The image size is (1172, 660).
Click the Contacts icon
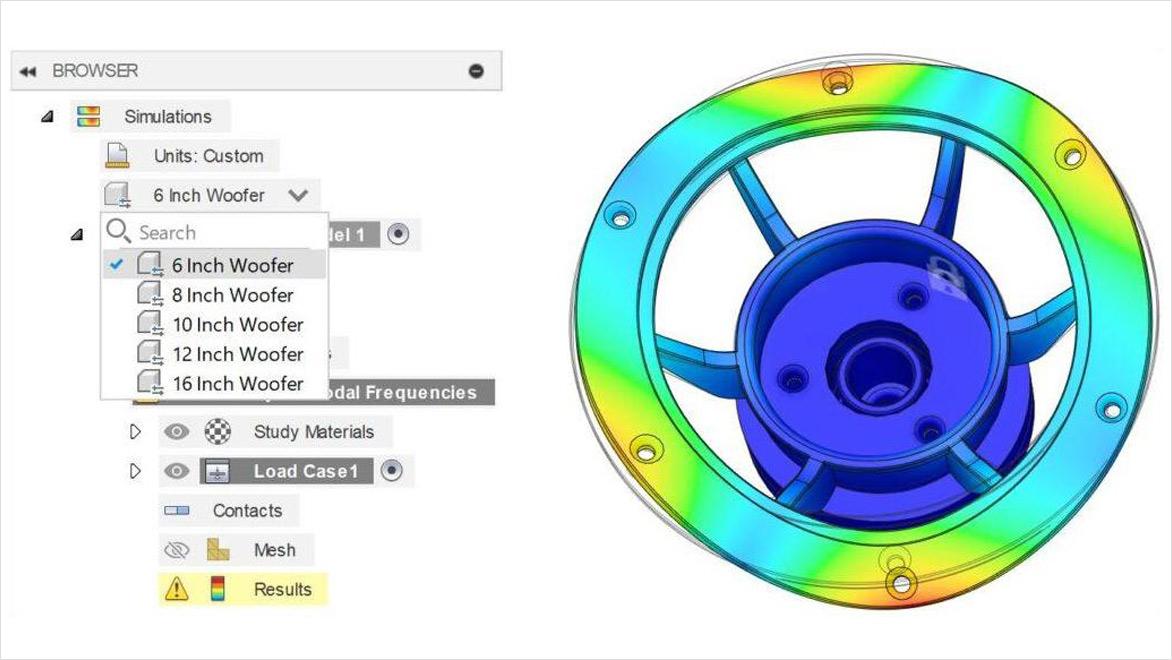click(176, 511)
